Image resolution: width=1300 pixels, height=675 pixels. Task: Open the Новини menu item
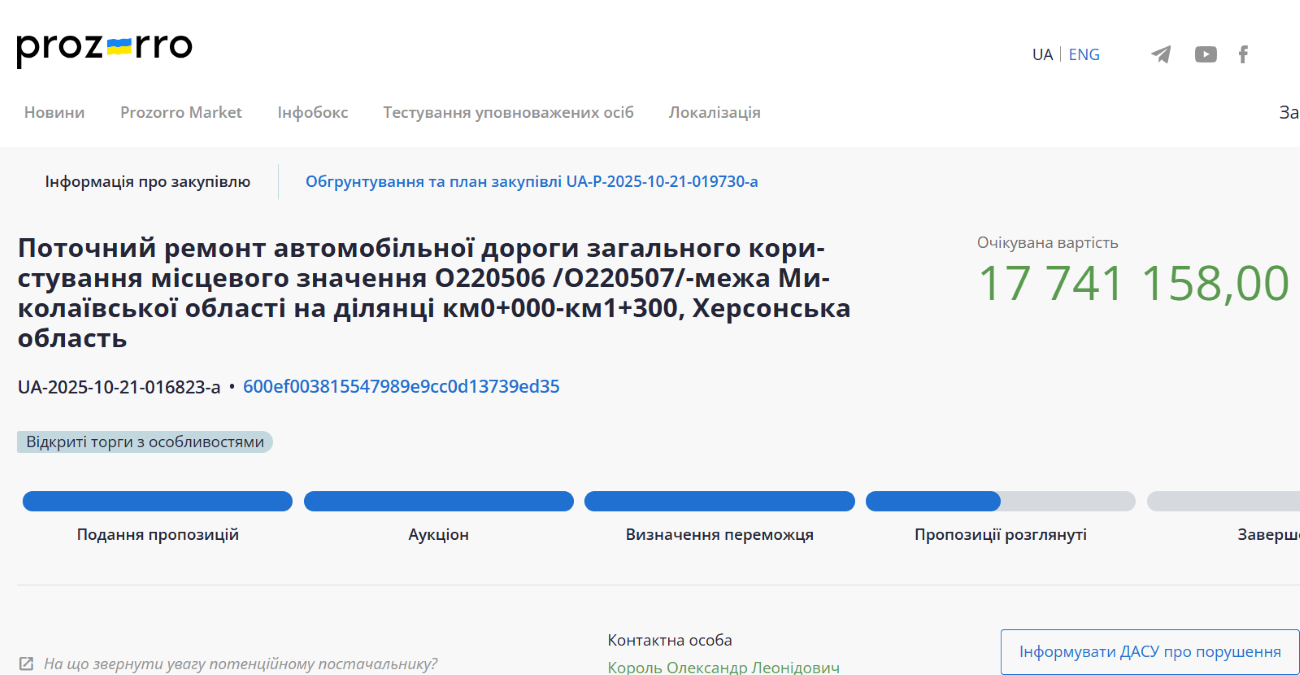pos(54,113)
